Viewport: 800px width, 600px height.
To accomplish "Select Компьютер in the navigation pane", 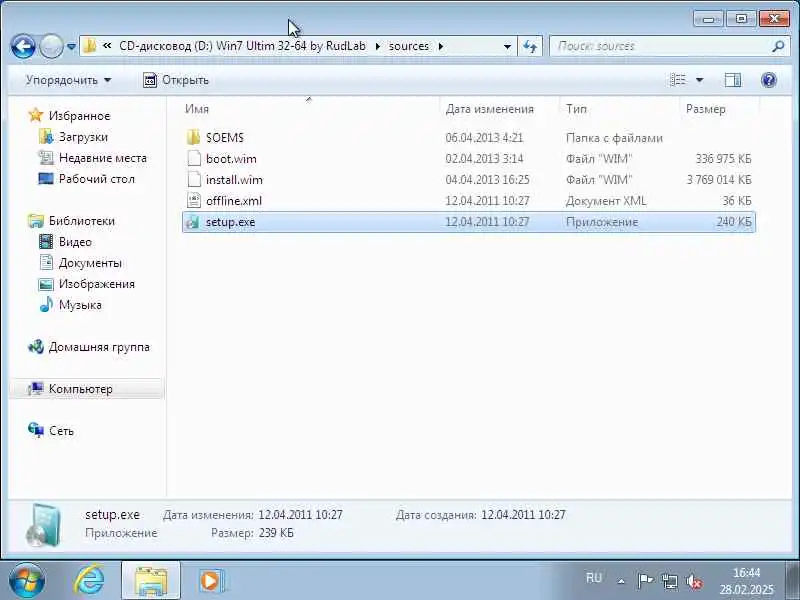I will [x=81, y=389].
